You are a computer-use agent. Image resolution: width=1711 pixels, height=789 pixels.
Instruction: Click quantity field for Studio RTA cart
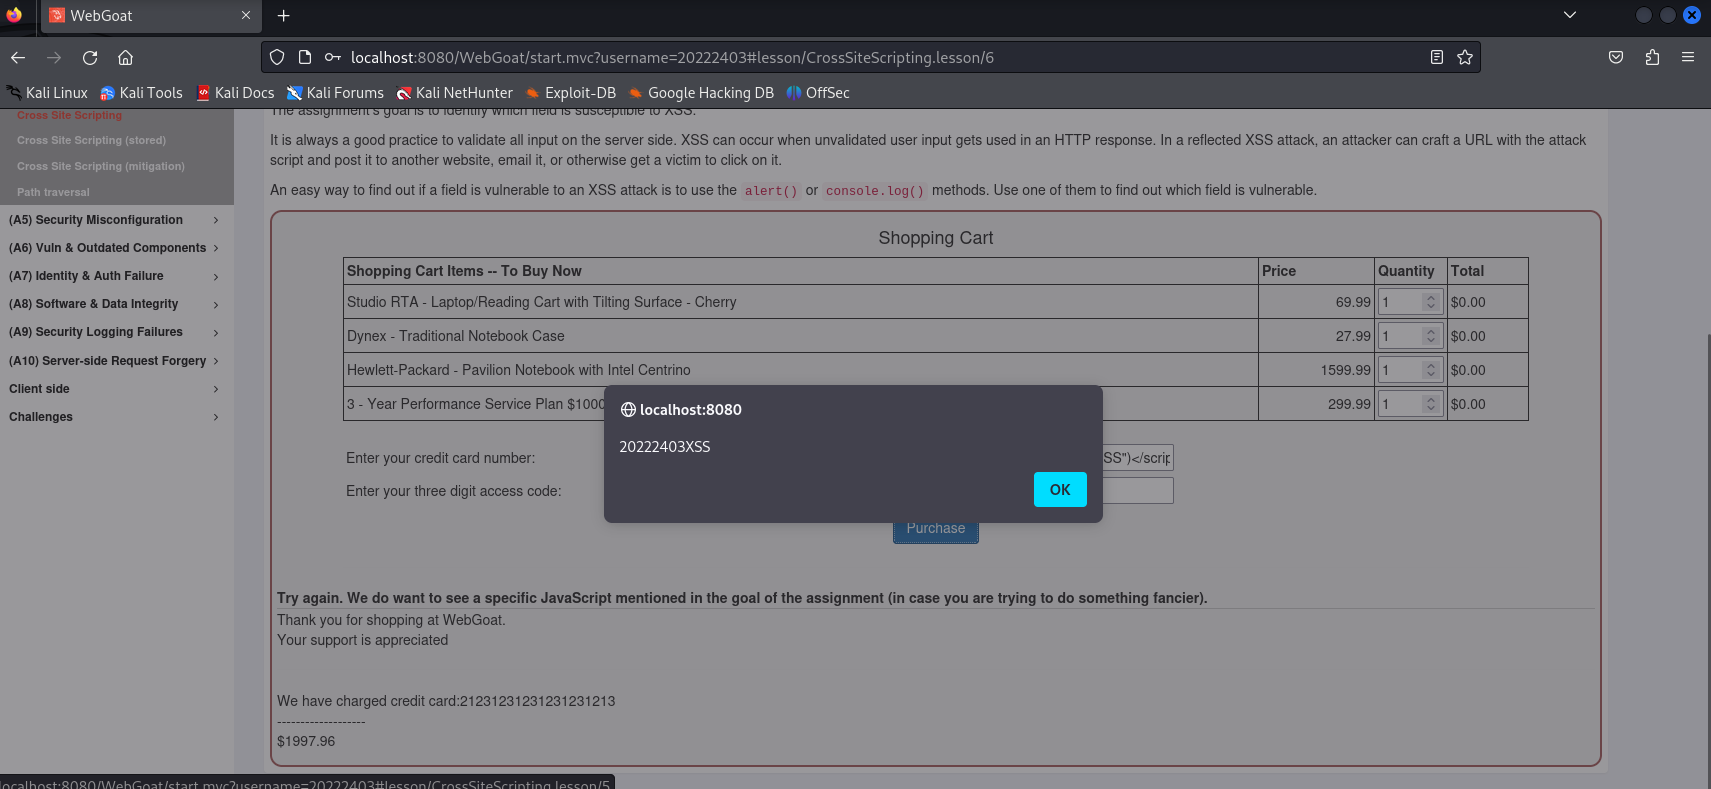pyautogui.click(x=1410, y=302)
